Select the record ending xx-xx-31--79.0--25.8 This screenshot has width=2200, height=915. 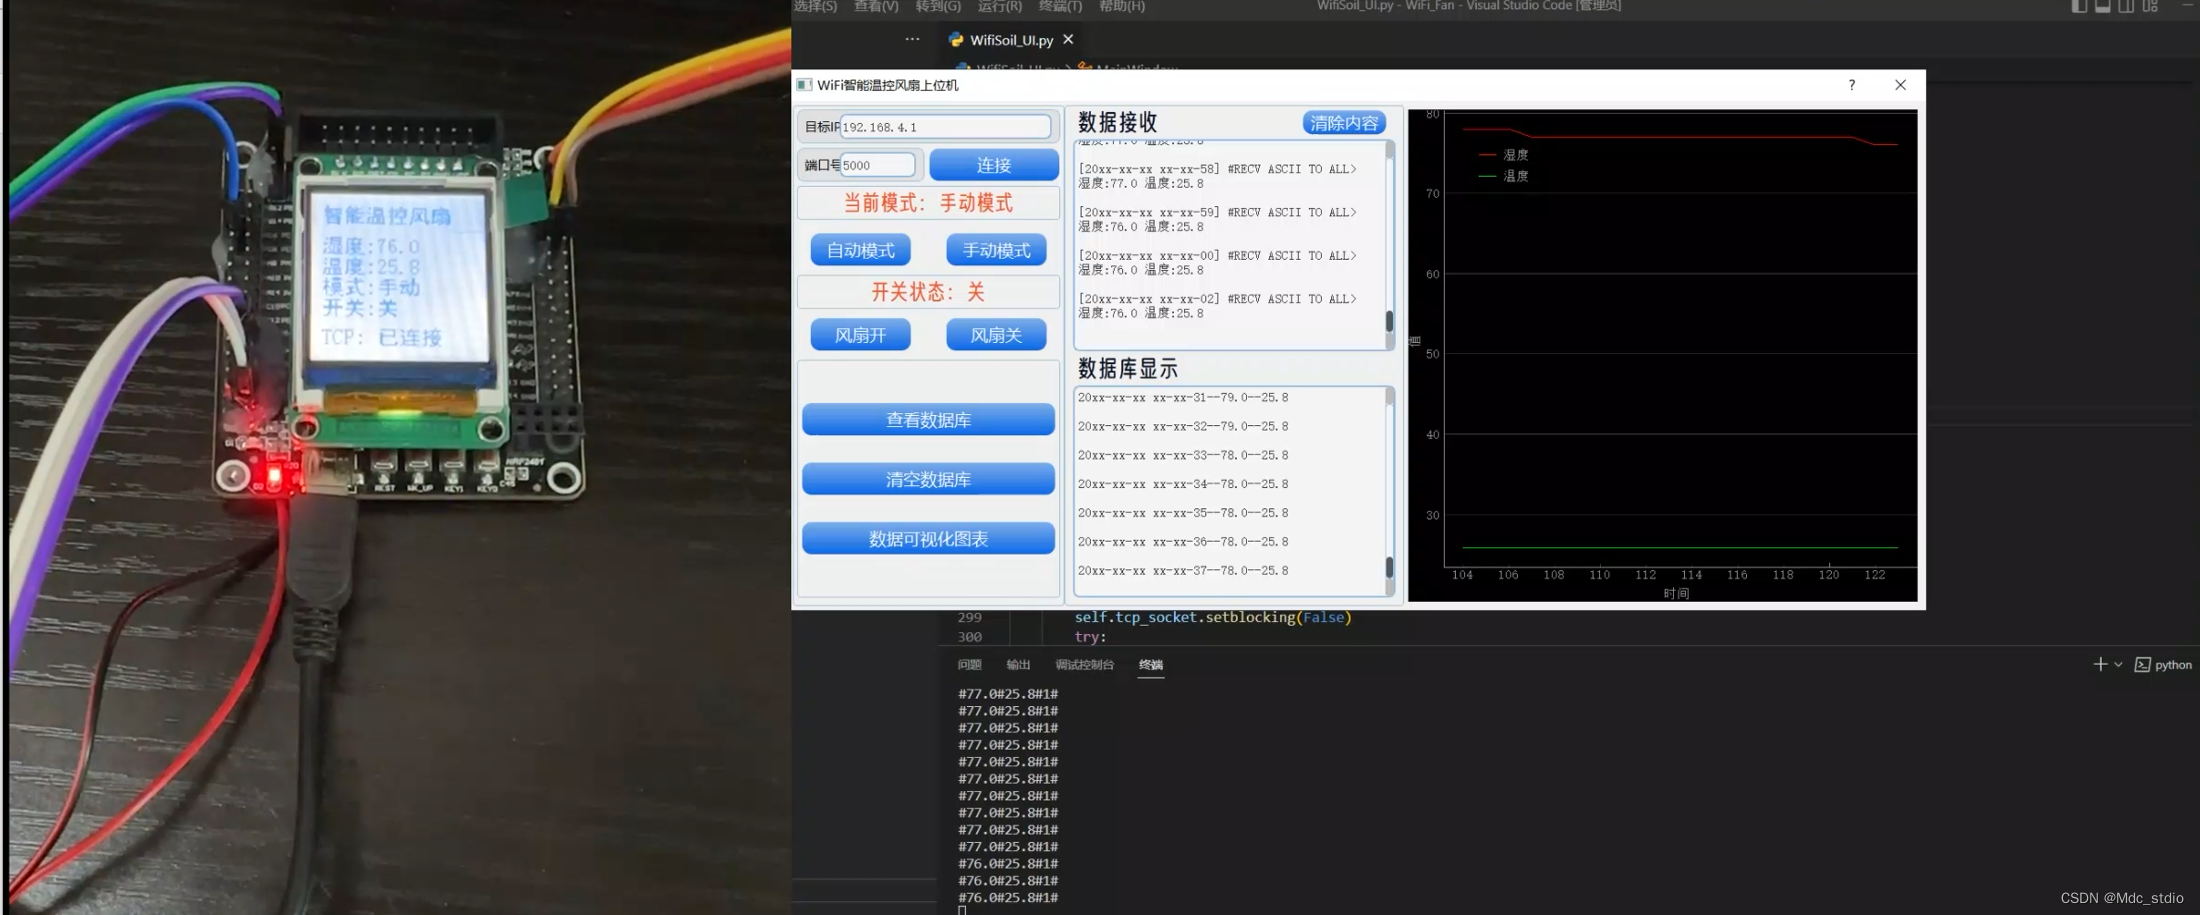coord(1183,398)
